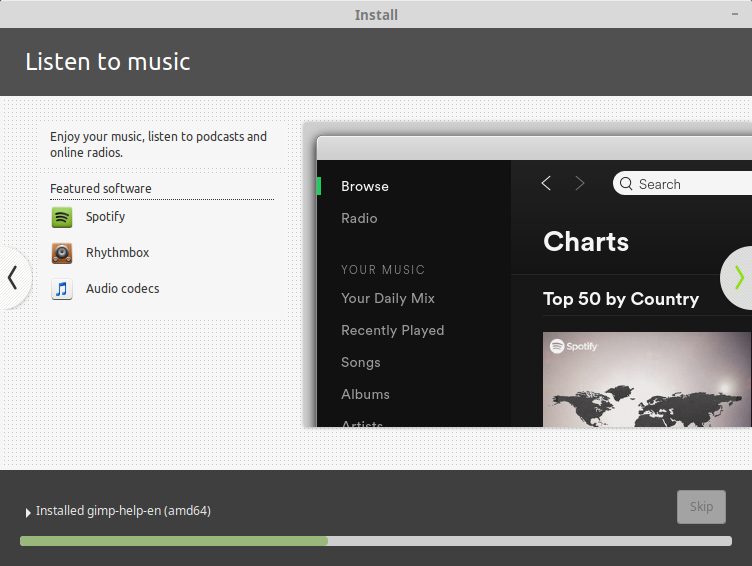Click the Spotify app icon
The image size is (752, 566).
tap(62, 217)
